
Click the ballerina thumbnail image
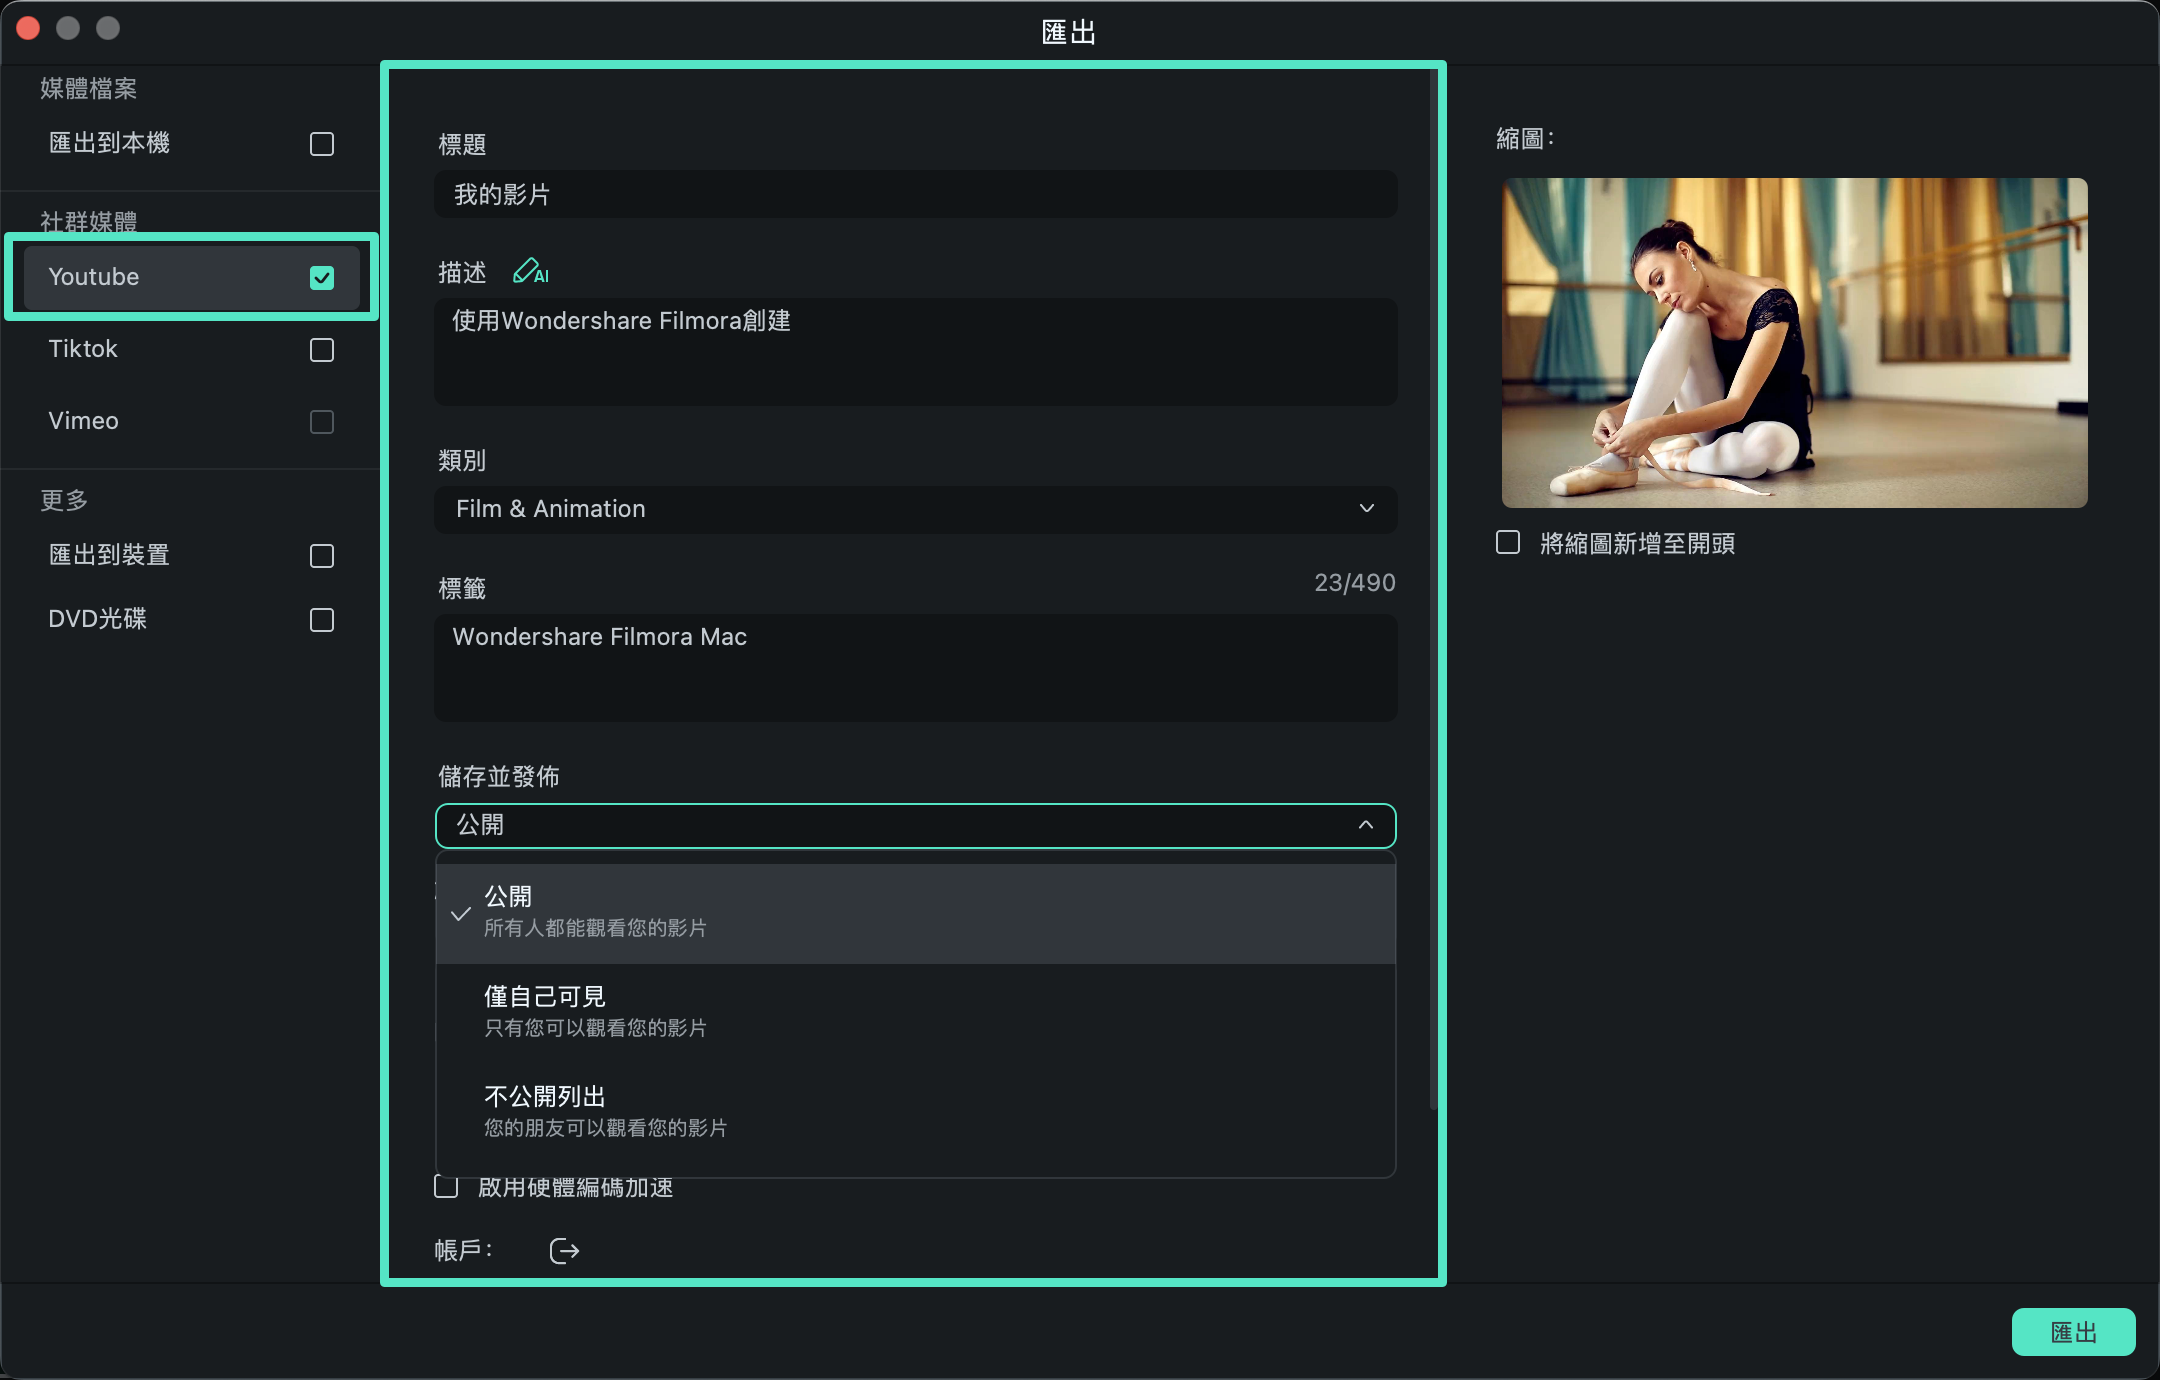pyautogui.click(x=1795, y=343)
